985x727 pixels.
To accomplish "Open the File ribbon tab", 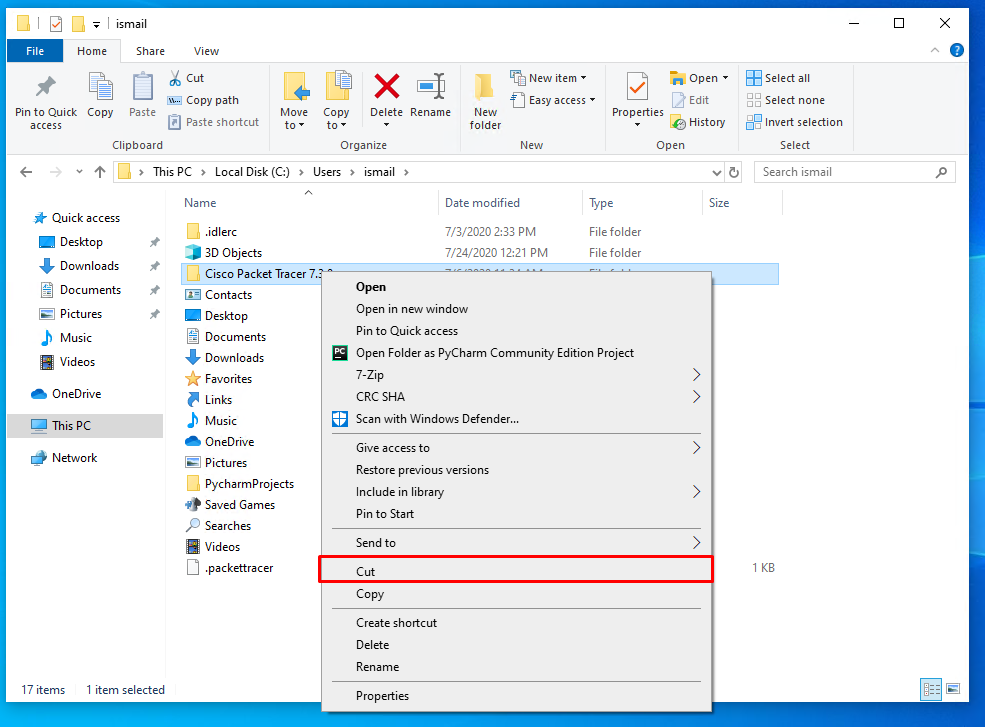I will click(x=35, y=51).
